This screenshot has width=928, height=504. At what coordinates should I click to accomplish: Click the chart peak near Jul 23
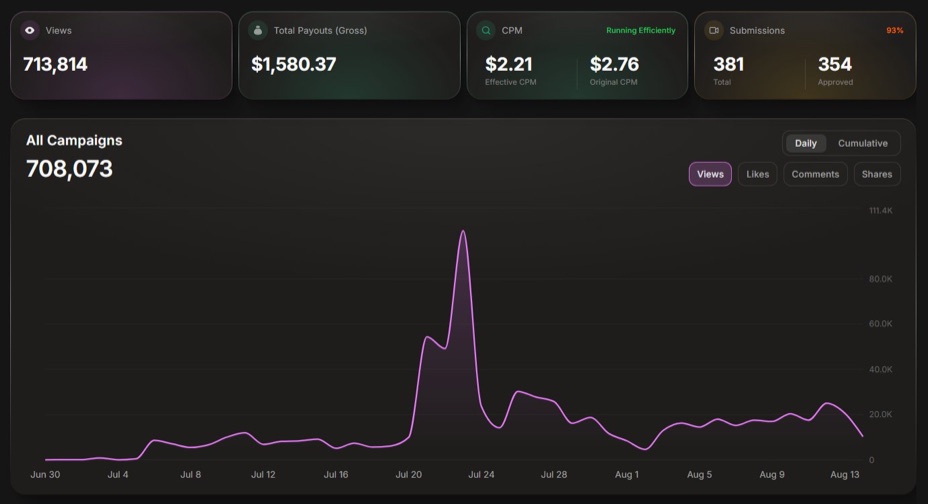coord(463,231)
